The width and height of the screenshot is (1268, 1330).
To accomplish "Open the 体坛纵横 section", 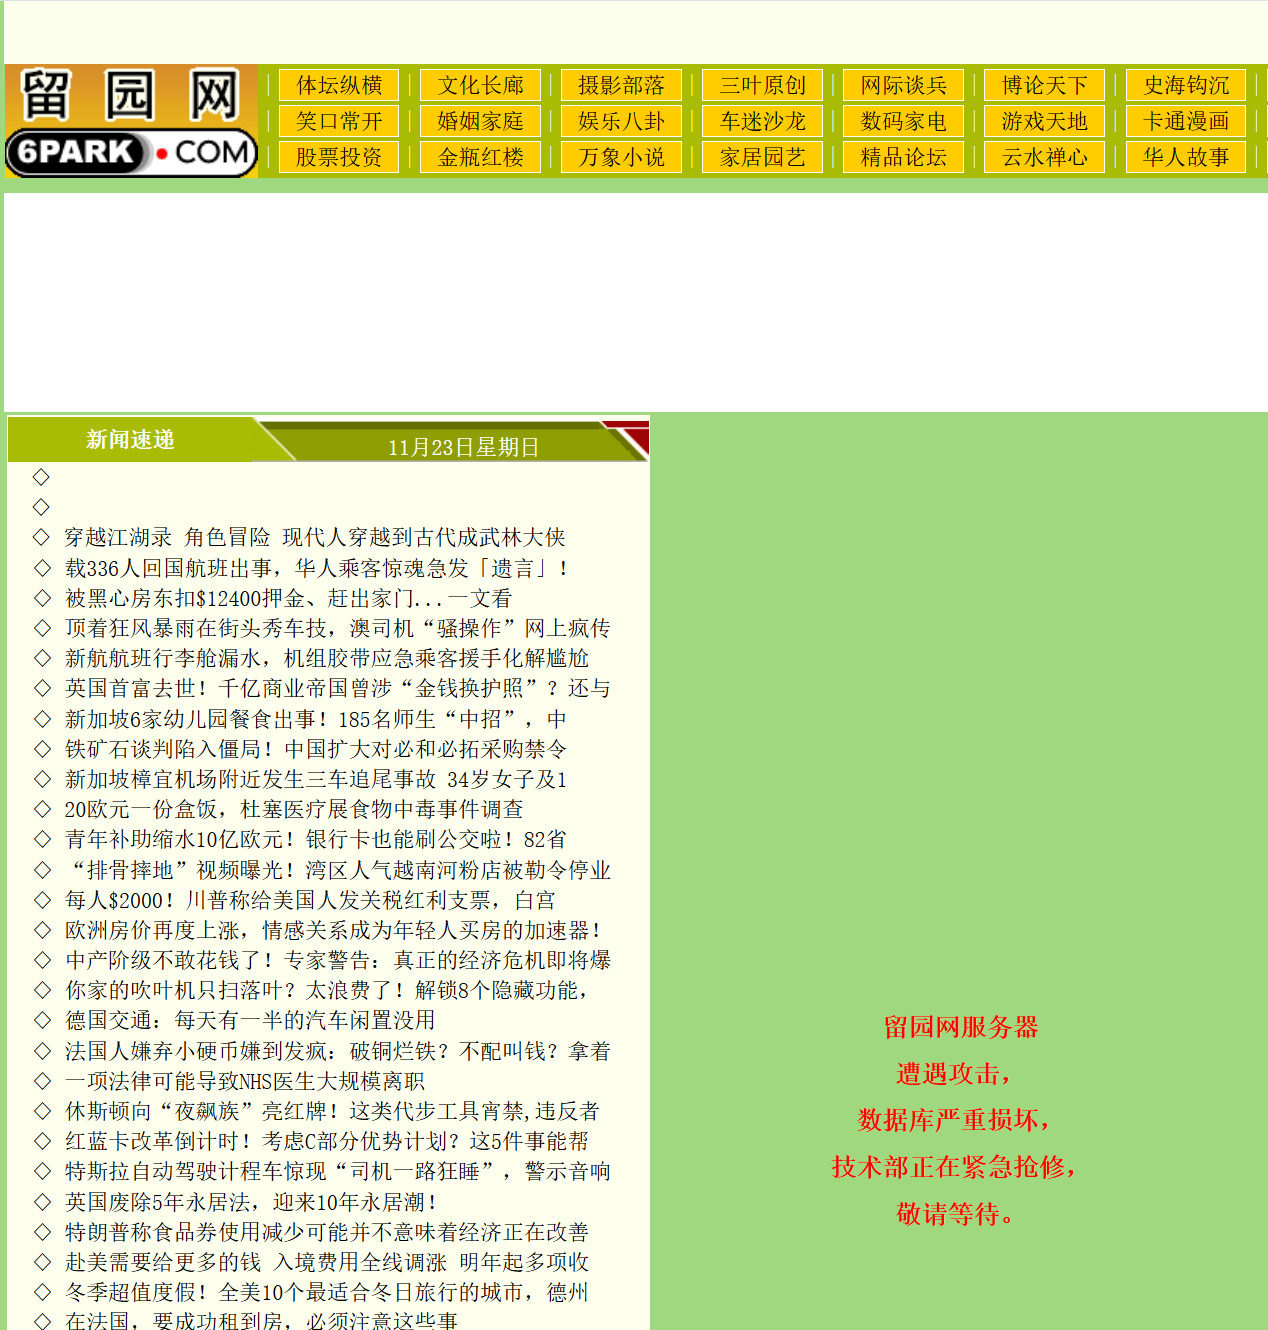I will tap(339, 85).
